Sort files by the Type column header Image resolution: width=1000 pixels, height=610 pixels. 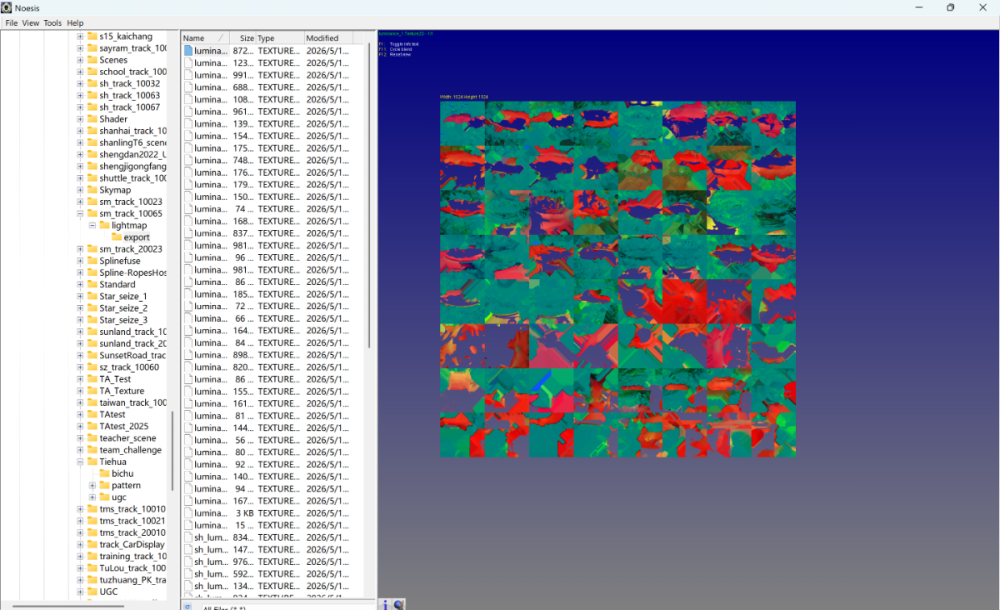click(280, 38)
